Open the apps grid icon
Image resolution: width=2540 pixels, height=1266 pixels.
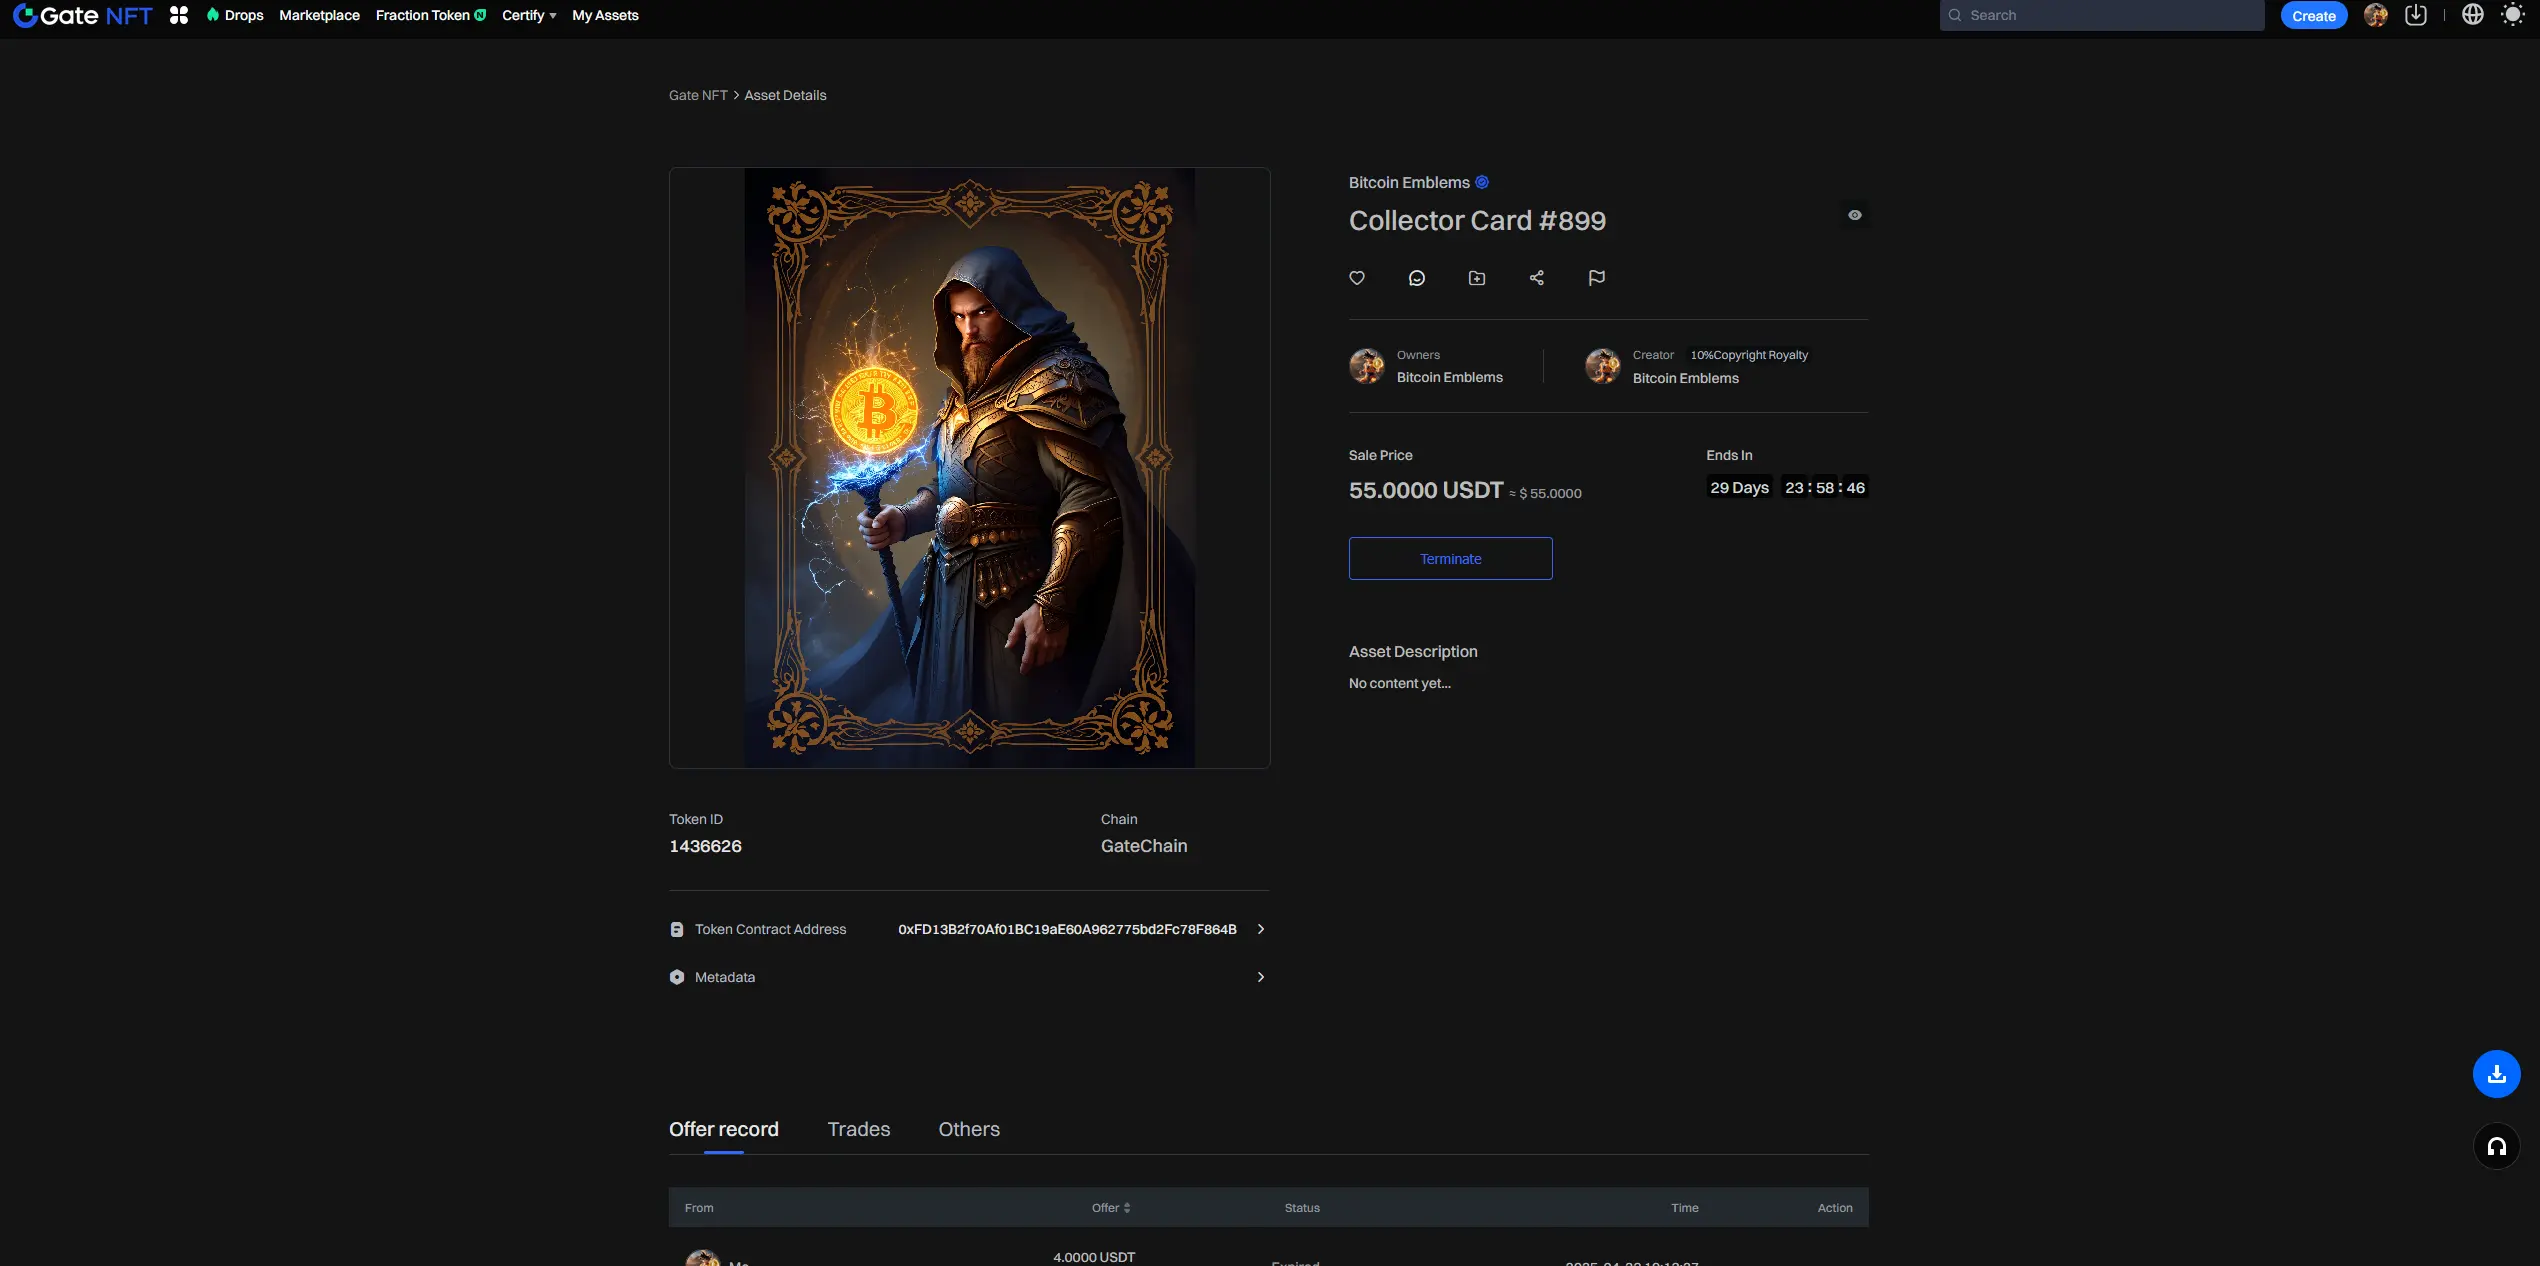(x=179, y=15)
